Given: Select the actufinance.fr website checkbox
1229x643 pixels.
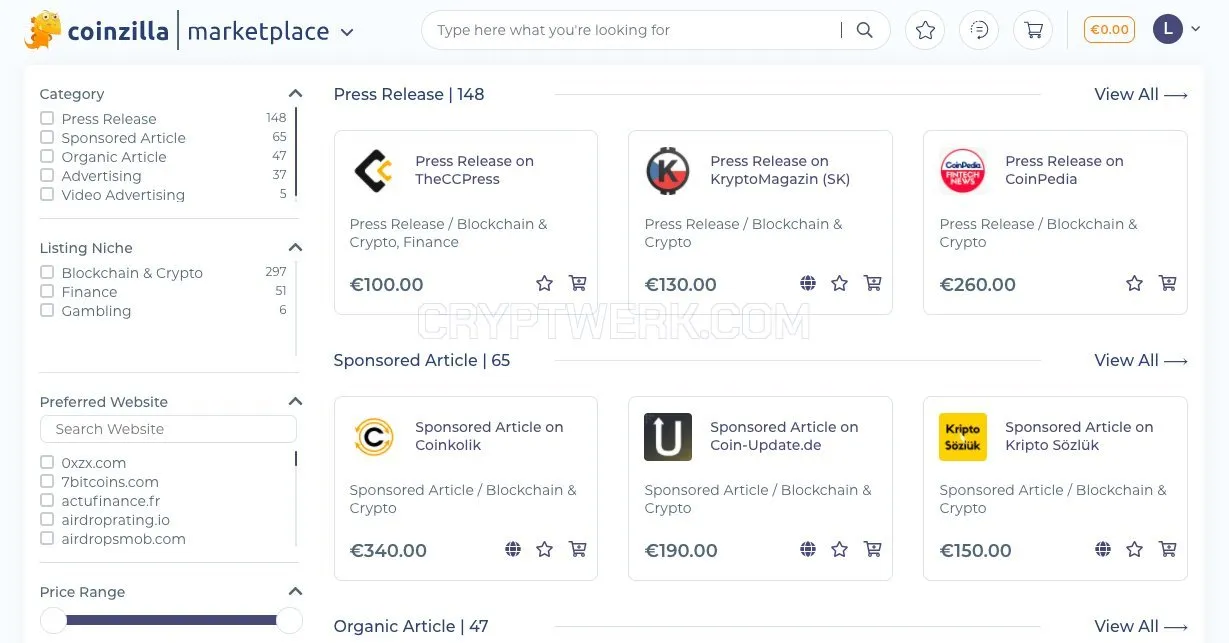Looking at the screenshot, I should pyautogui.click(x=47, y=500).
